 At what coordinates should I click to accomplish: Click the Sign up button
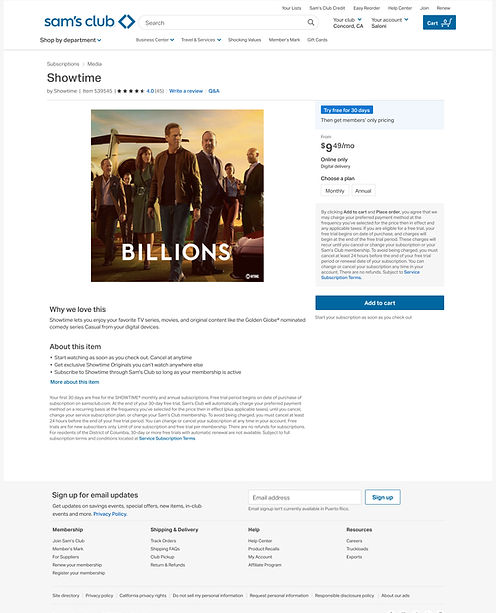tap(383, 497)
